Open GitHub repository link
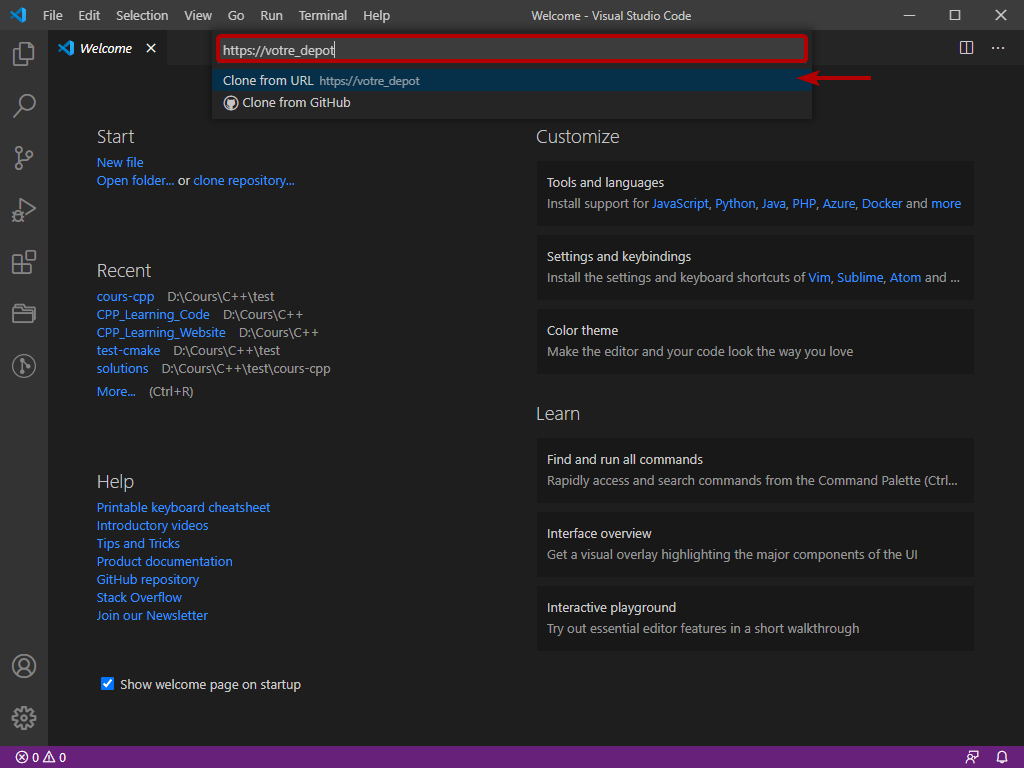Screen dimensions: 1024x768 coord(148,580)
